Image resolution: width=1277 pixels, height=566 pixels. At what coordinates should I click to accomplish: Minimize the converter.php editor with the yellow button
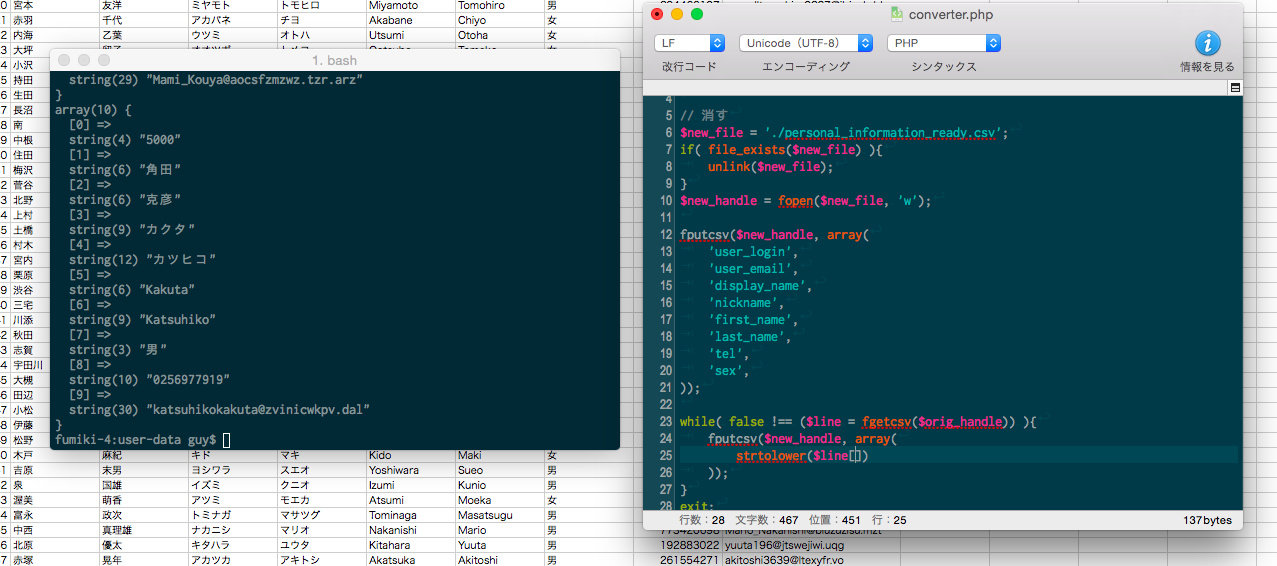[x=677, y=15]
